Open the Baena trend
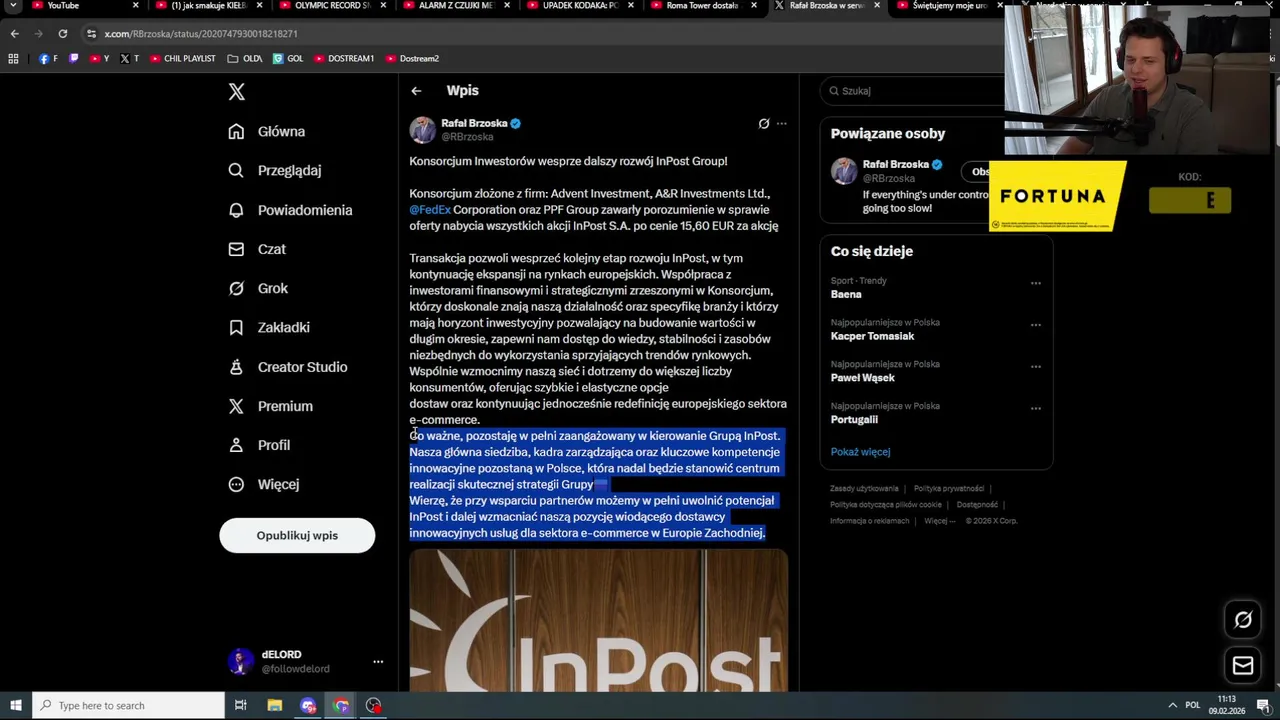Image resolution: width=1280 pixels, height=720 pixels. coord(846,295)
